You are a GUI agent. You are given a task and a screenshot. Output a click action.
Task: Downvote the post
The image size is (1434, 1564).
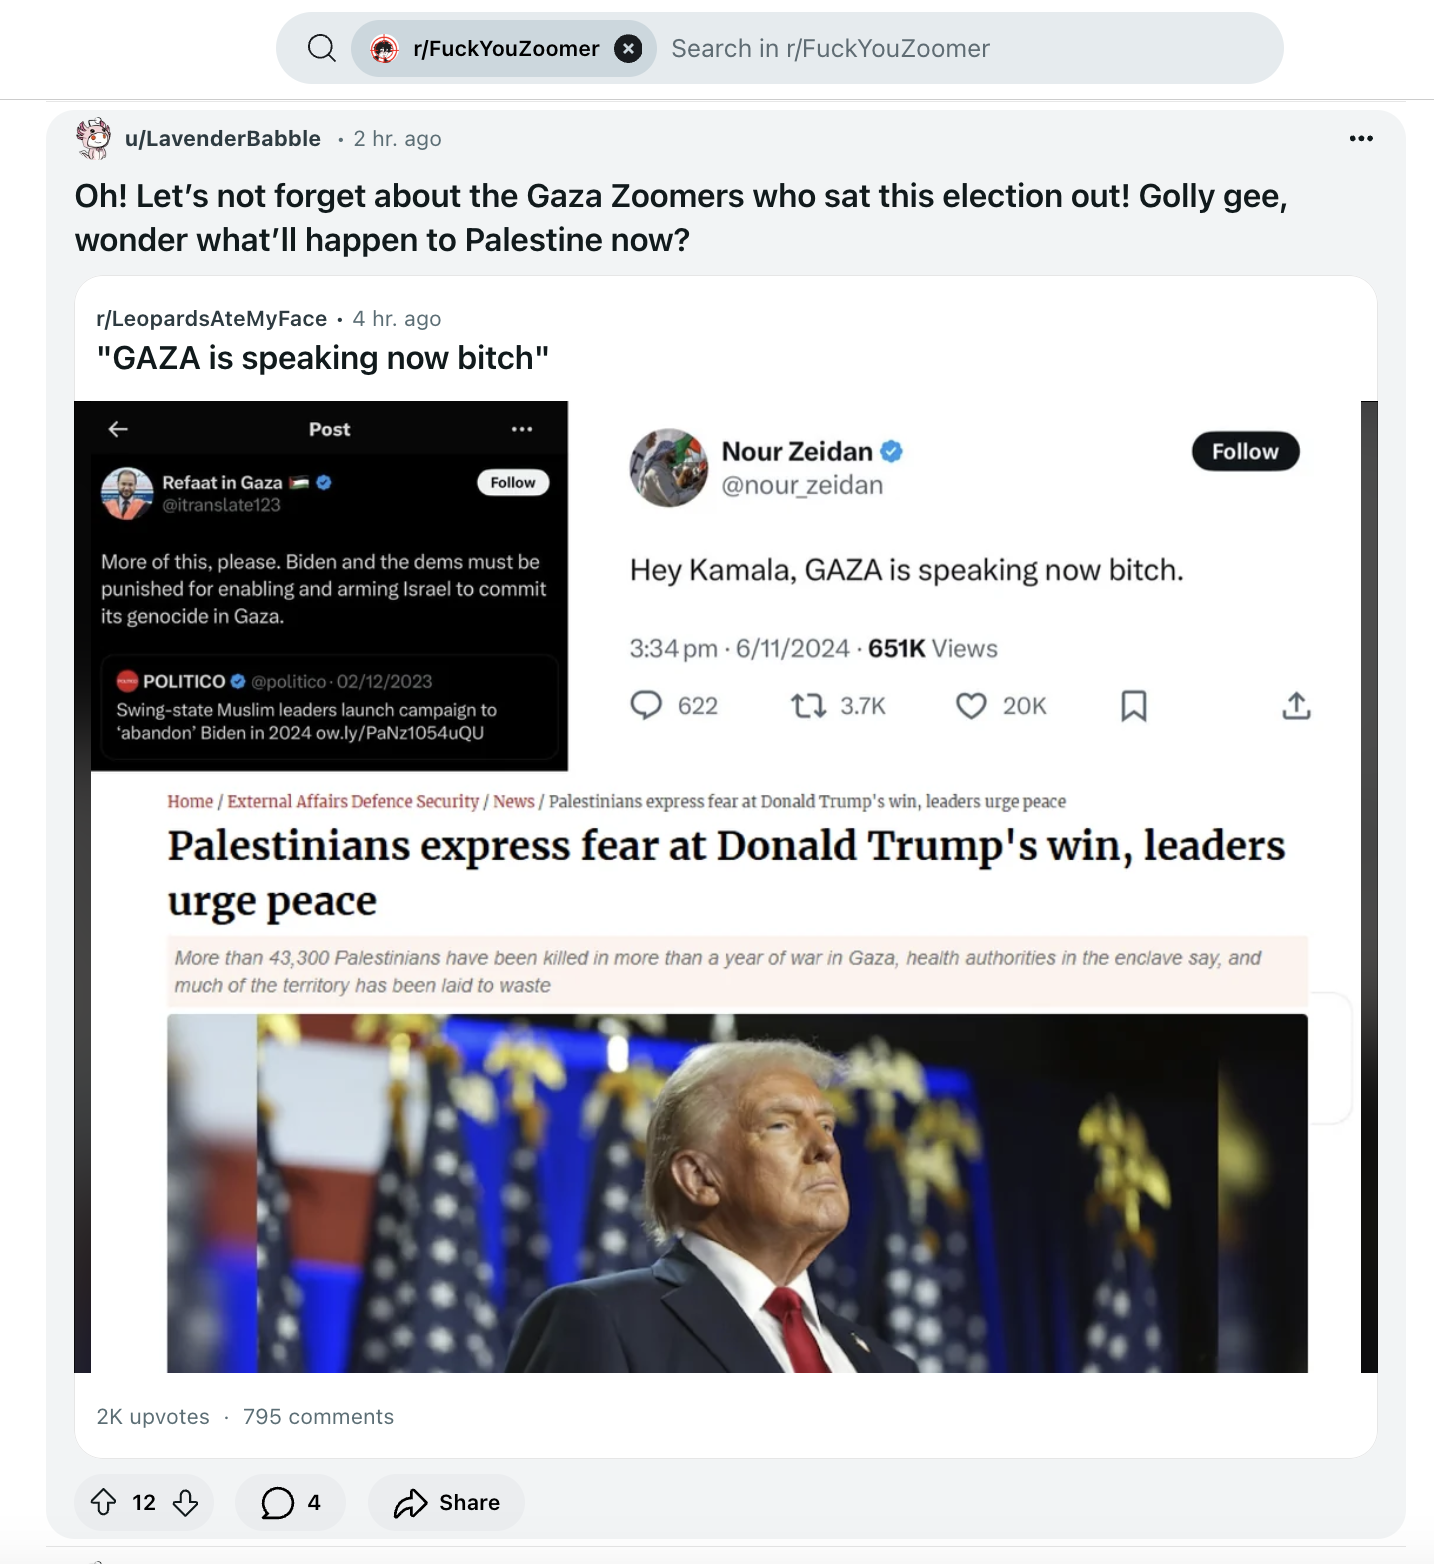(185, 1502)
